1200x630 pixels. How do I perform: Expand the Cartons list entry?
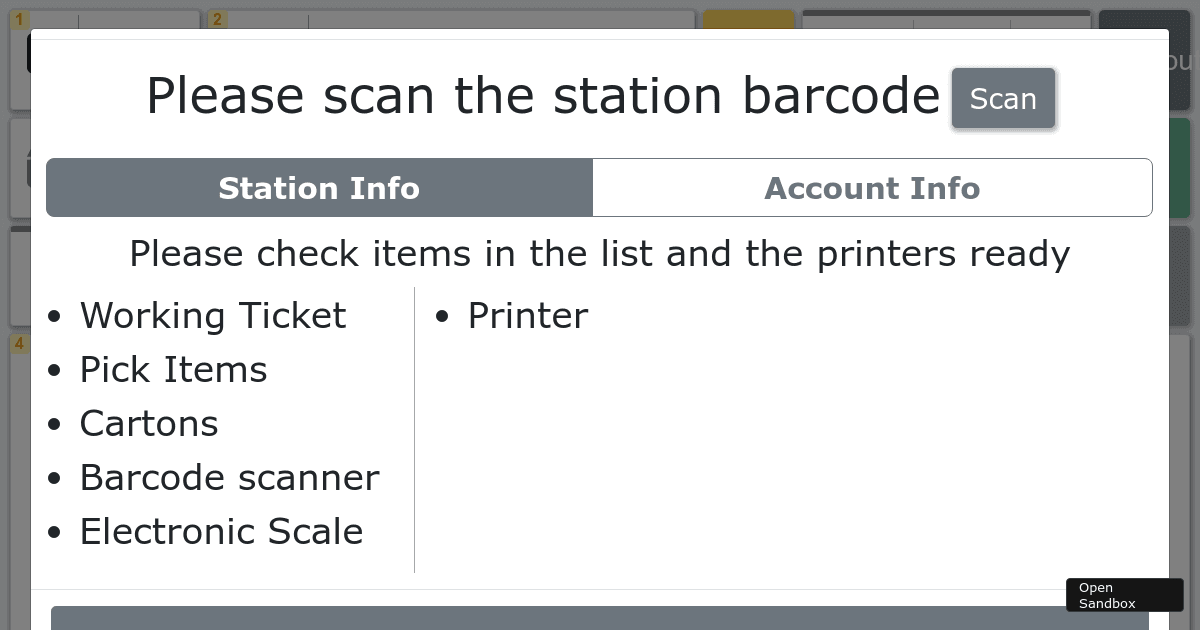(x=148, y=424)
